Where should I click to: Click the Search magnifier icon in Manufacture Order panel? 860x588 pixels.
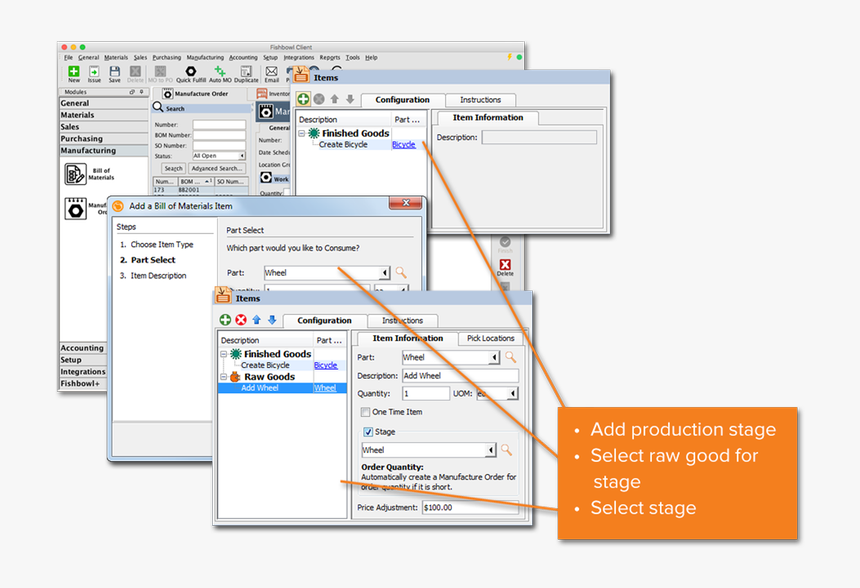pos(158,107)
